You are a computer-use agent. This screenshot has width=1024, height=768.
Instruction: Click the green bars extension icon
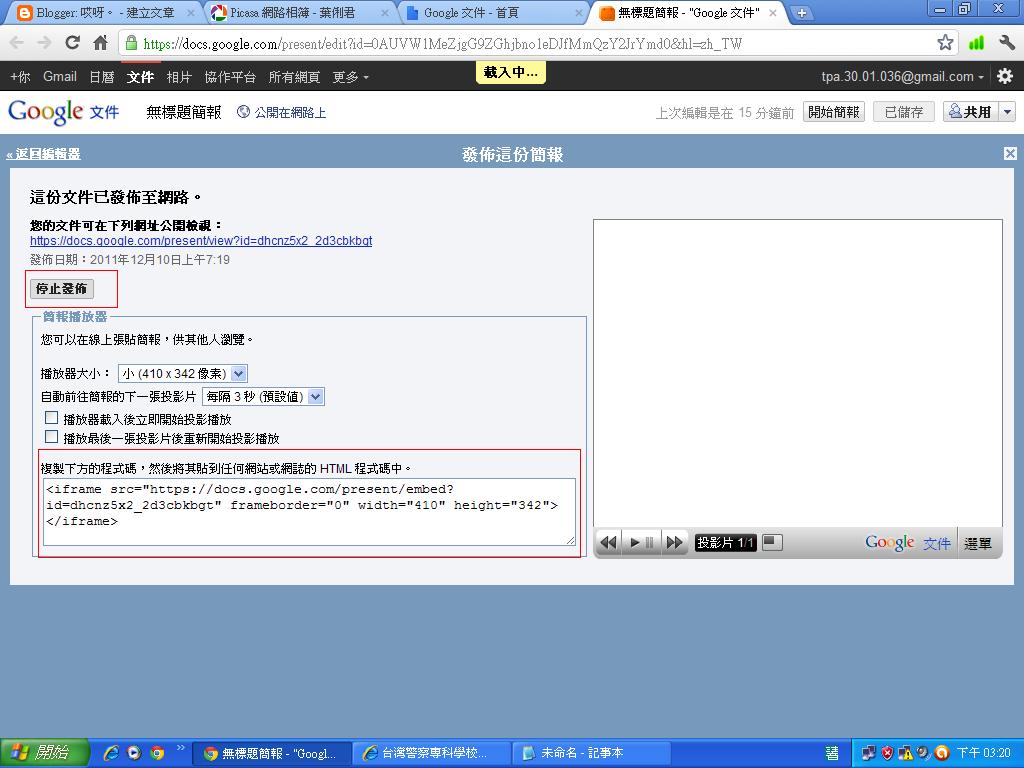[976, 43]
